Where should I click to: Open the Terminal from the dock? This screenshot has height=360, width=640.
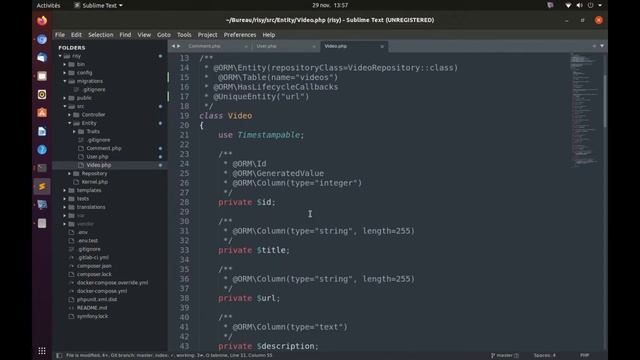[42, 168]
